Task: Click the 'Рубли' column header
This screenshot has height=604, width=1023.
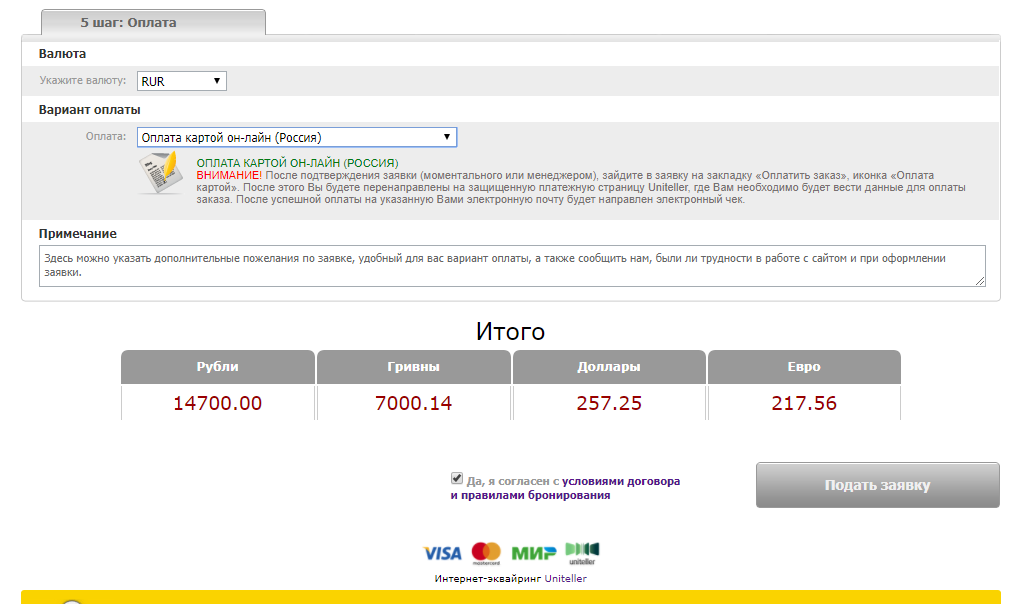Action: (218, 367)
